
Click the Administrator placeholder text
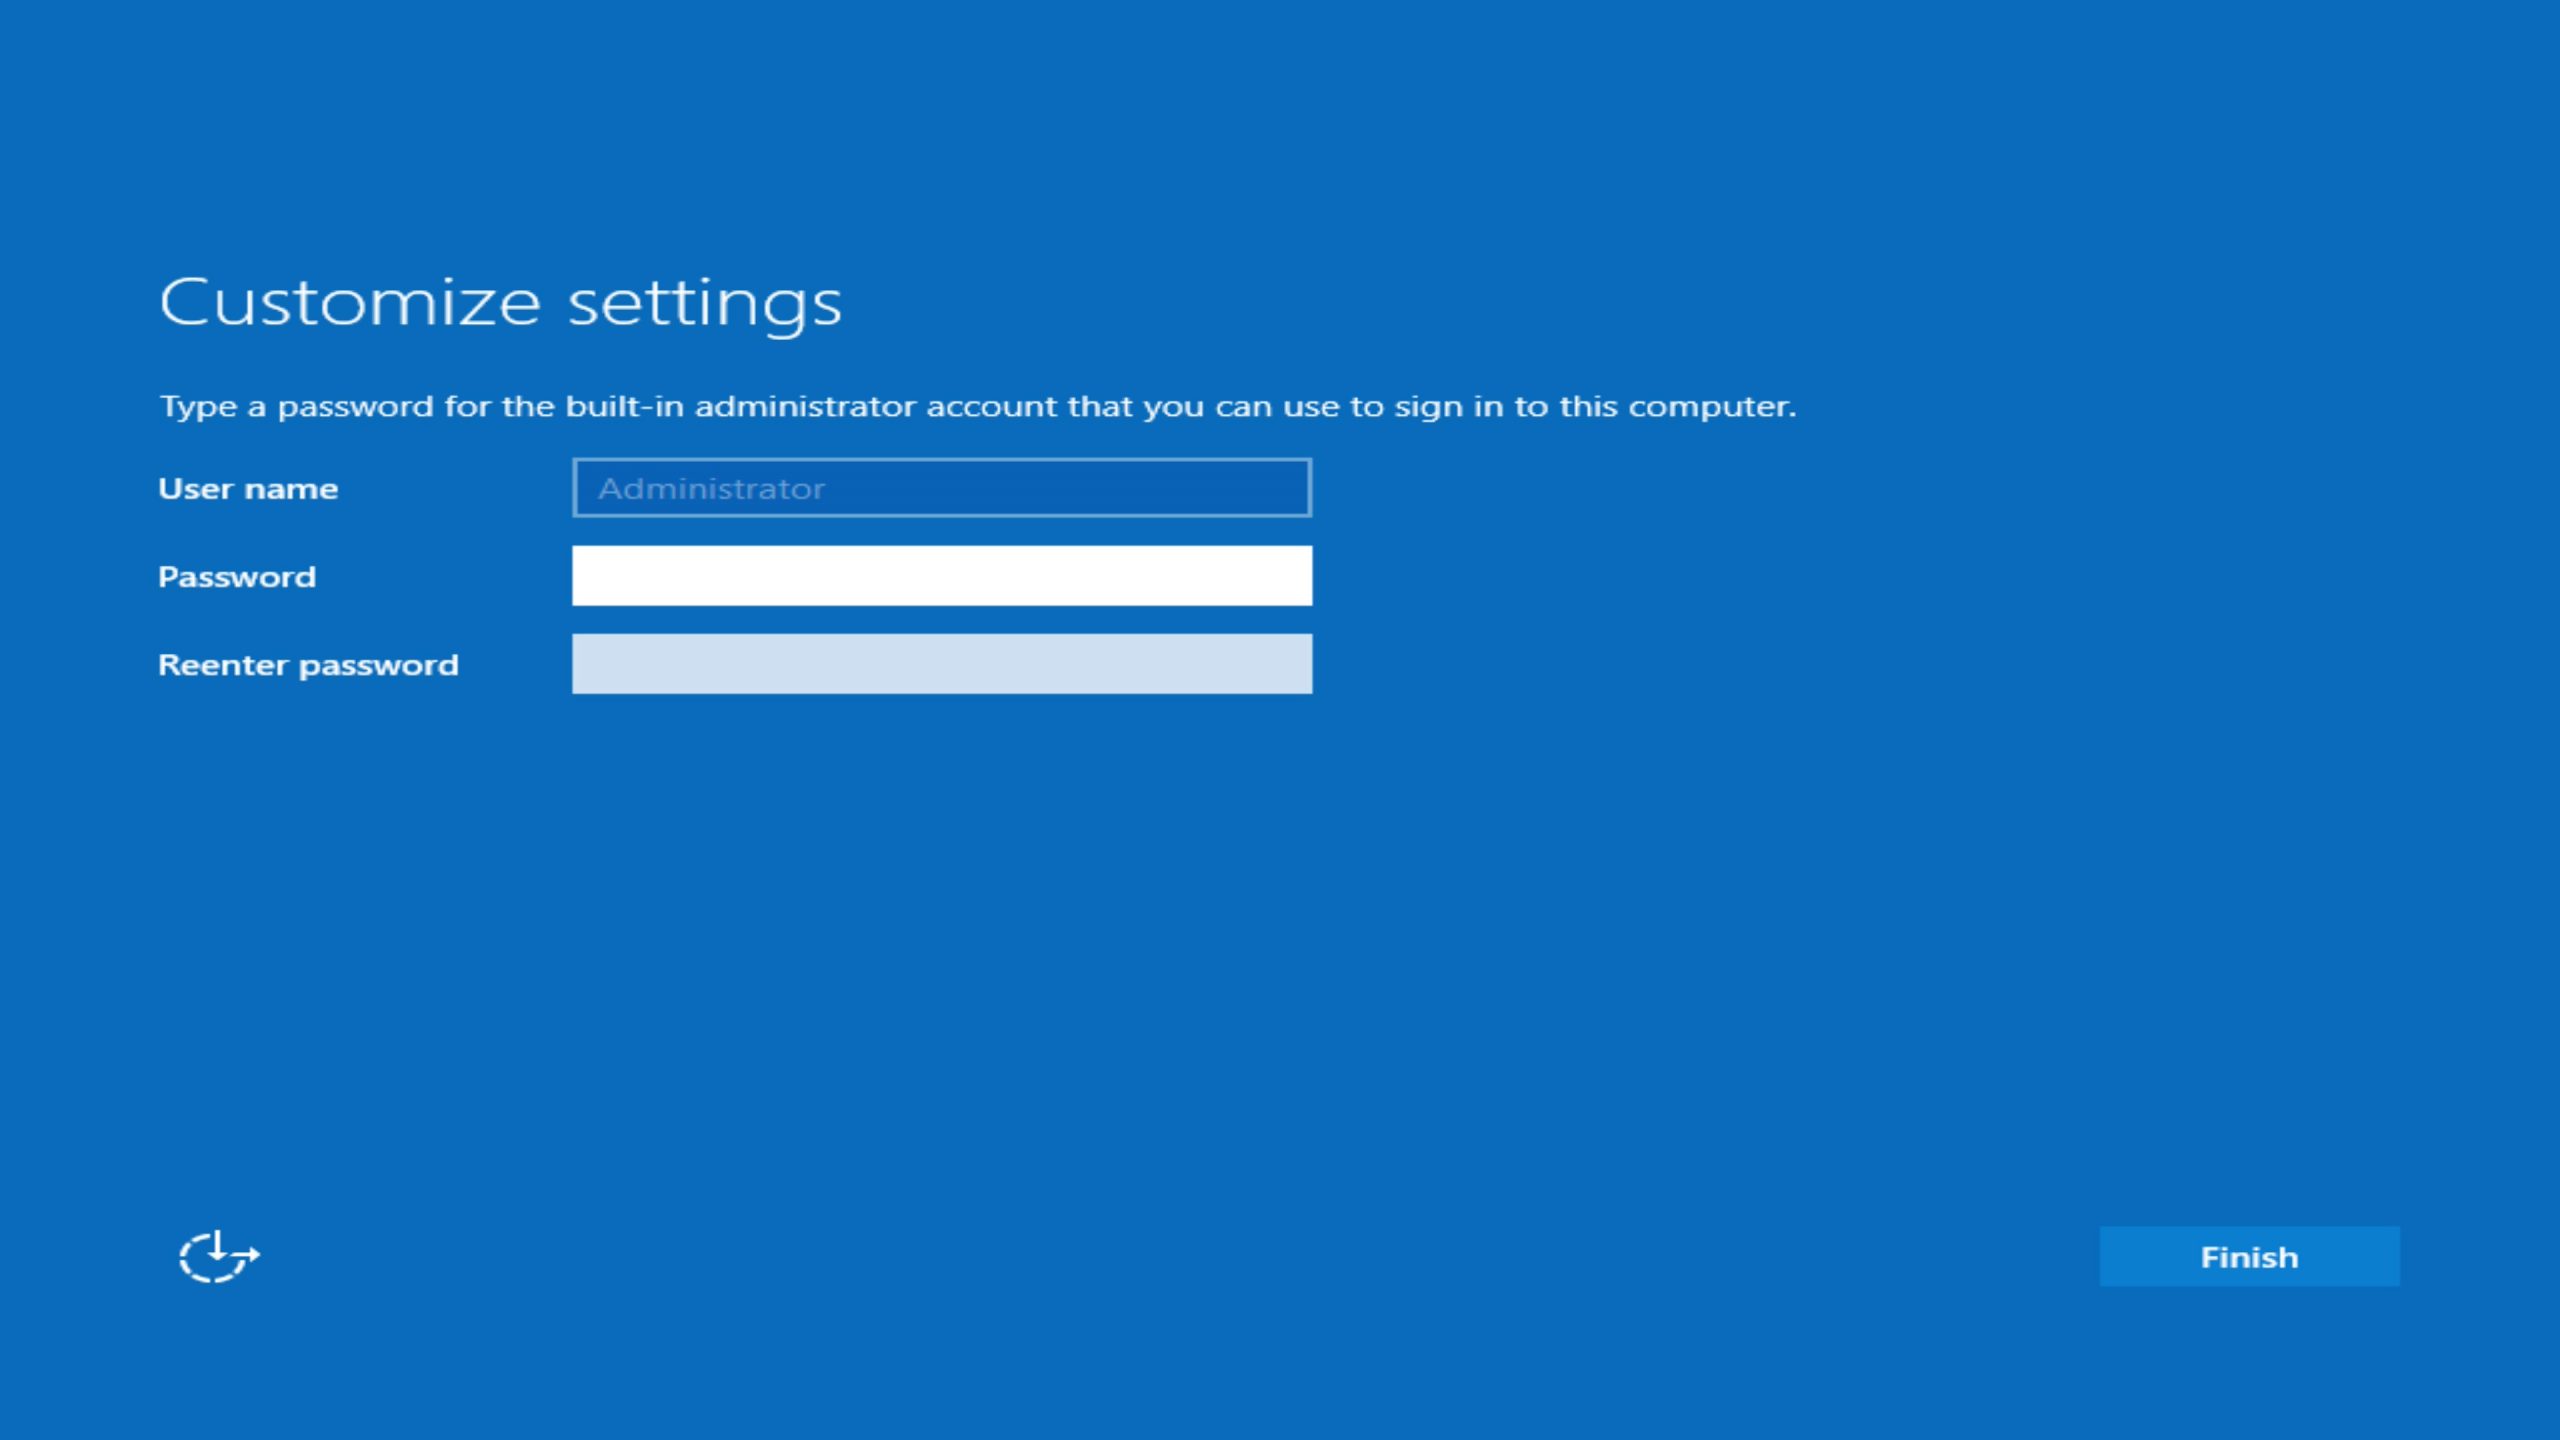point(712,488)
